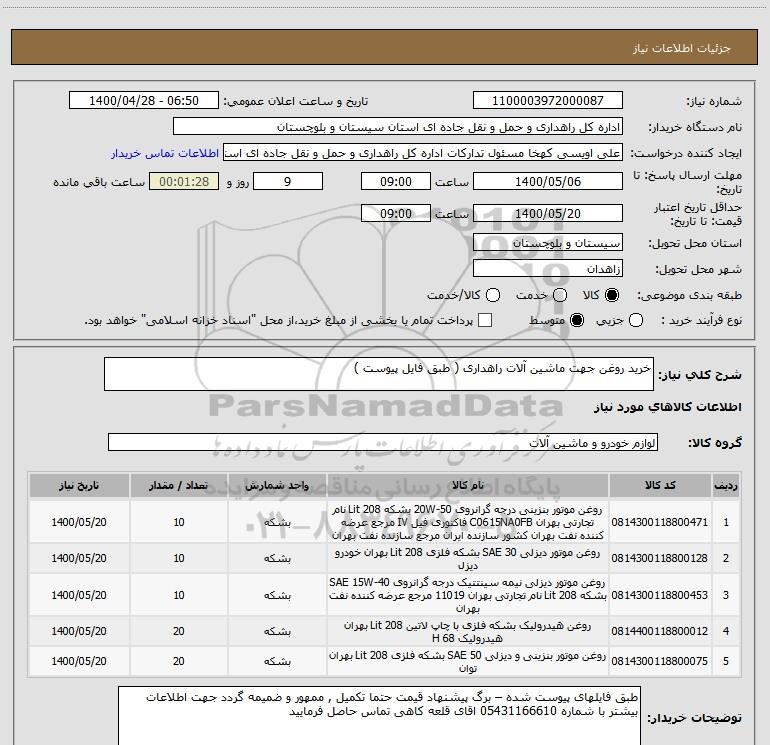770x745 pixels.
Task: Click the remaining days field showing 9
Action: tap(288, 181)
